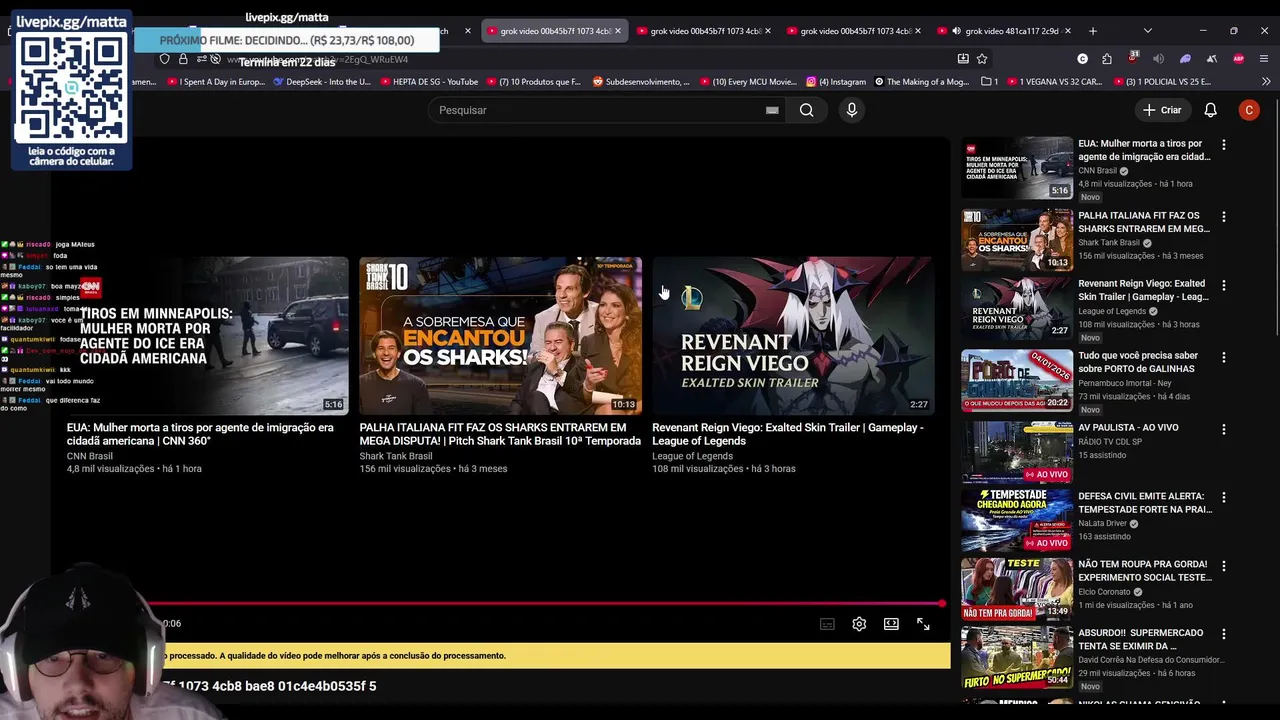Open the Instagram bookmark

836,82
